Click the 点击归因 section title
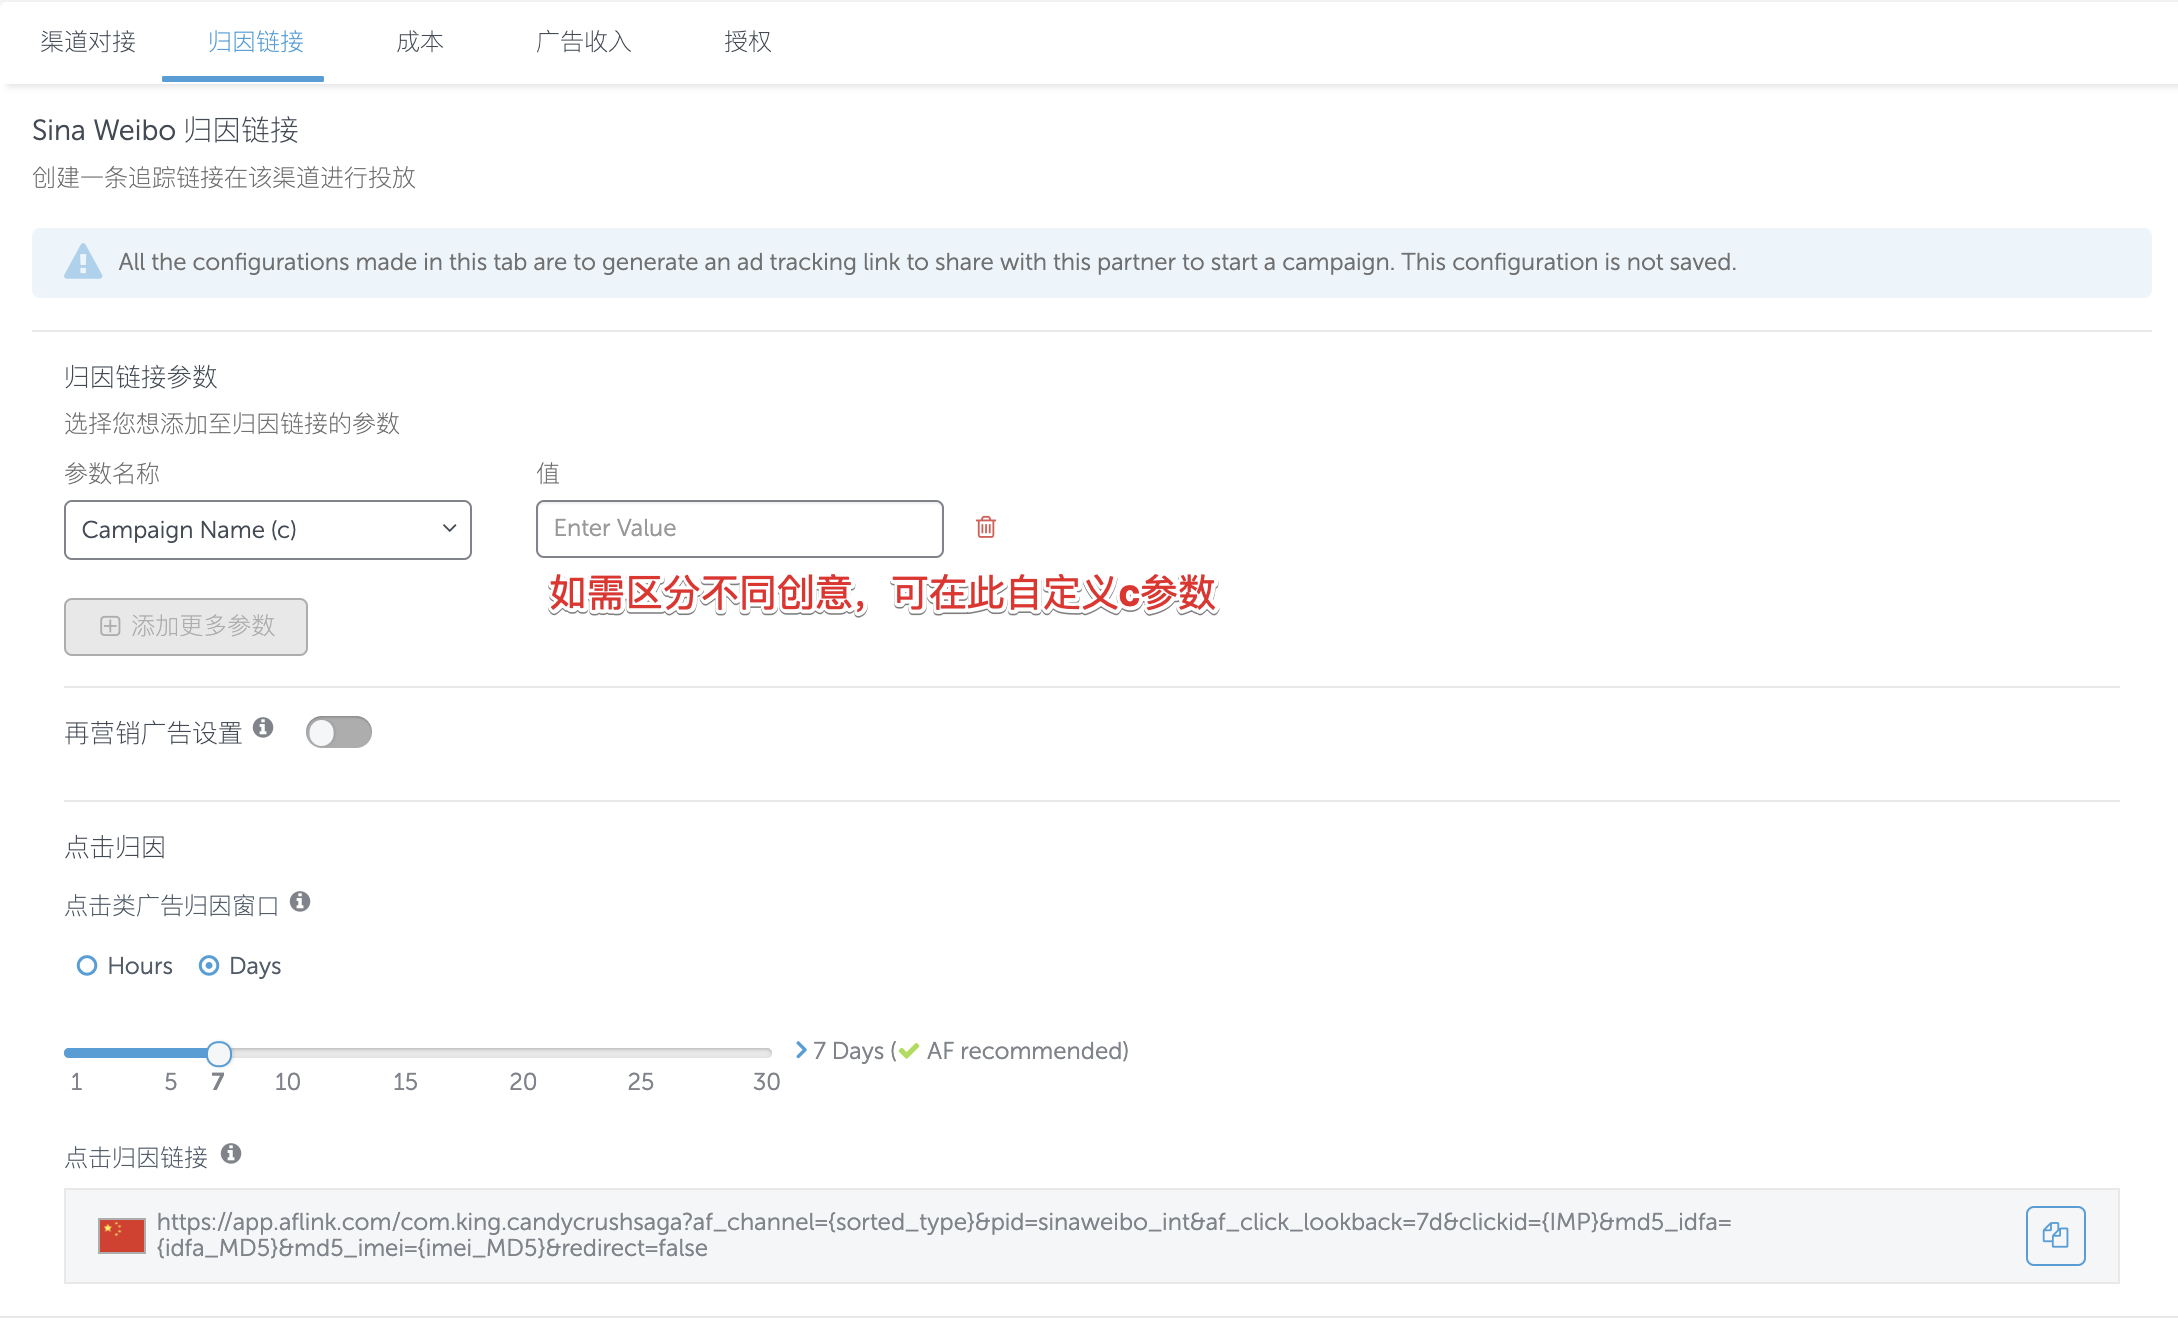Viewport: 2178px width, 1318px height. click(x=115, y=847)
